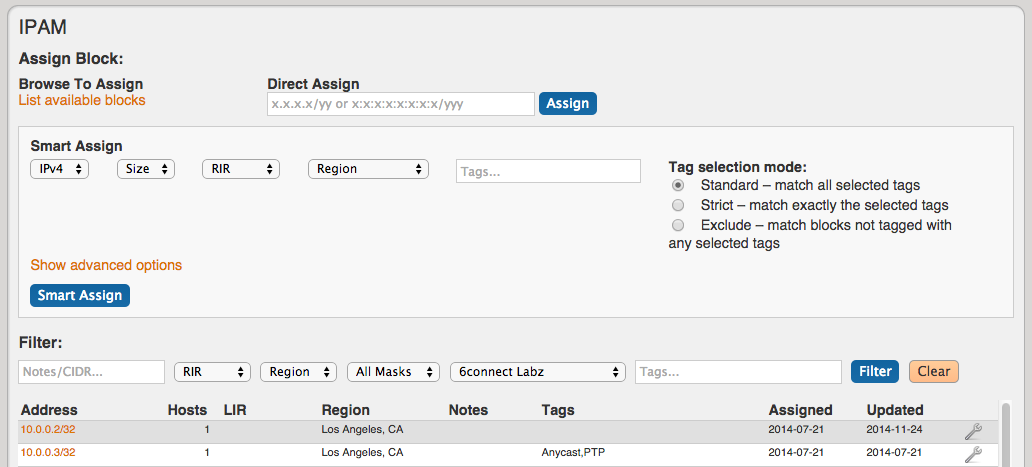Click the blue Smart Assign button
Screen dimensions: 1032x467
[80, 295]
